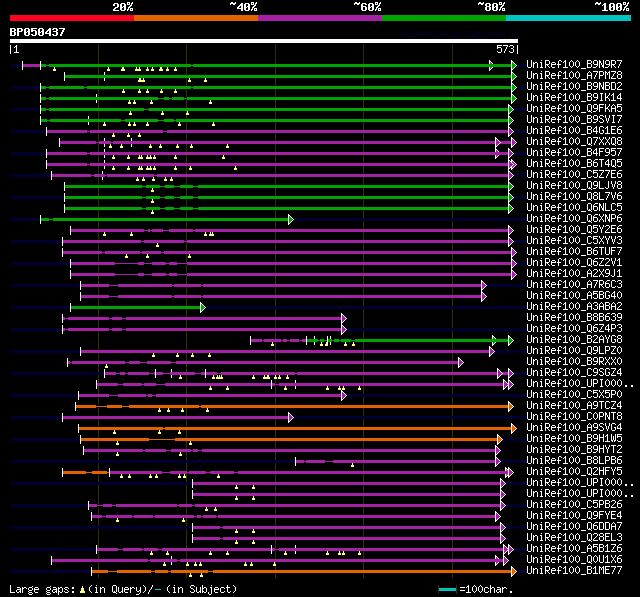This screenshot has width=640, height=597.
Task: Select the UniRef100_C0PNT8 hit name
Action: (x=574, y=417)
